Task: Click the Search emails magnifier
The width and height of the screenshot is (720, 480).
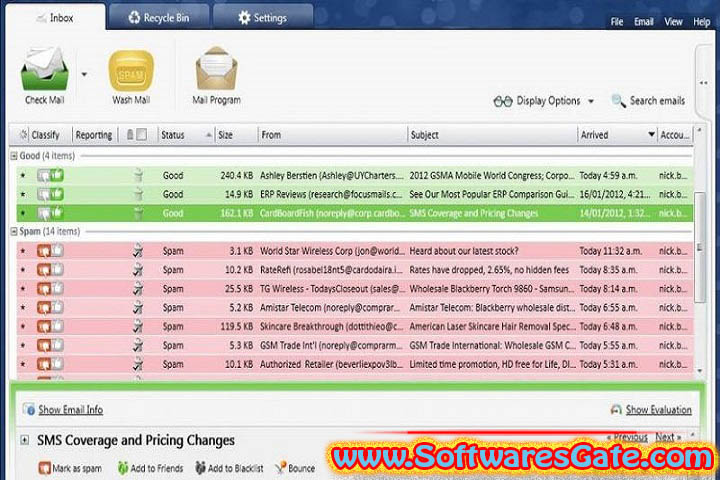Action: 619,101
